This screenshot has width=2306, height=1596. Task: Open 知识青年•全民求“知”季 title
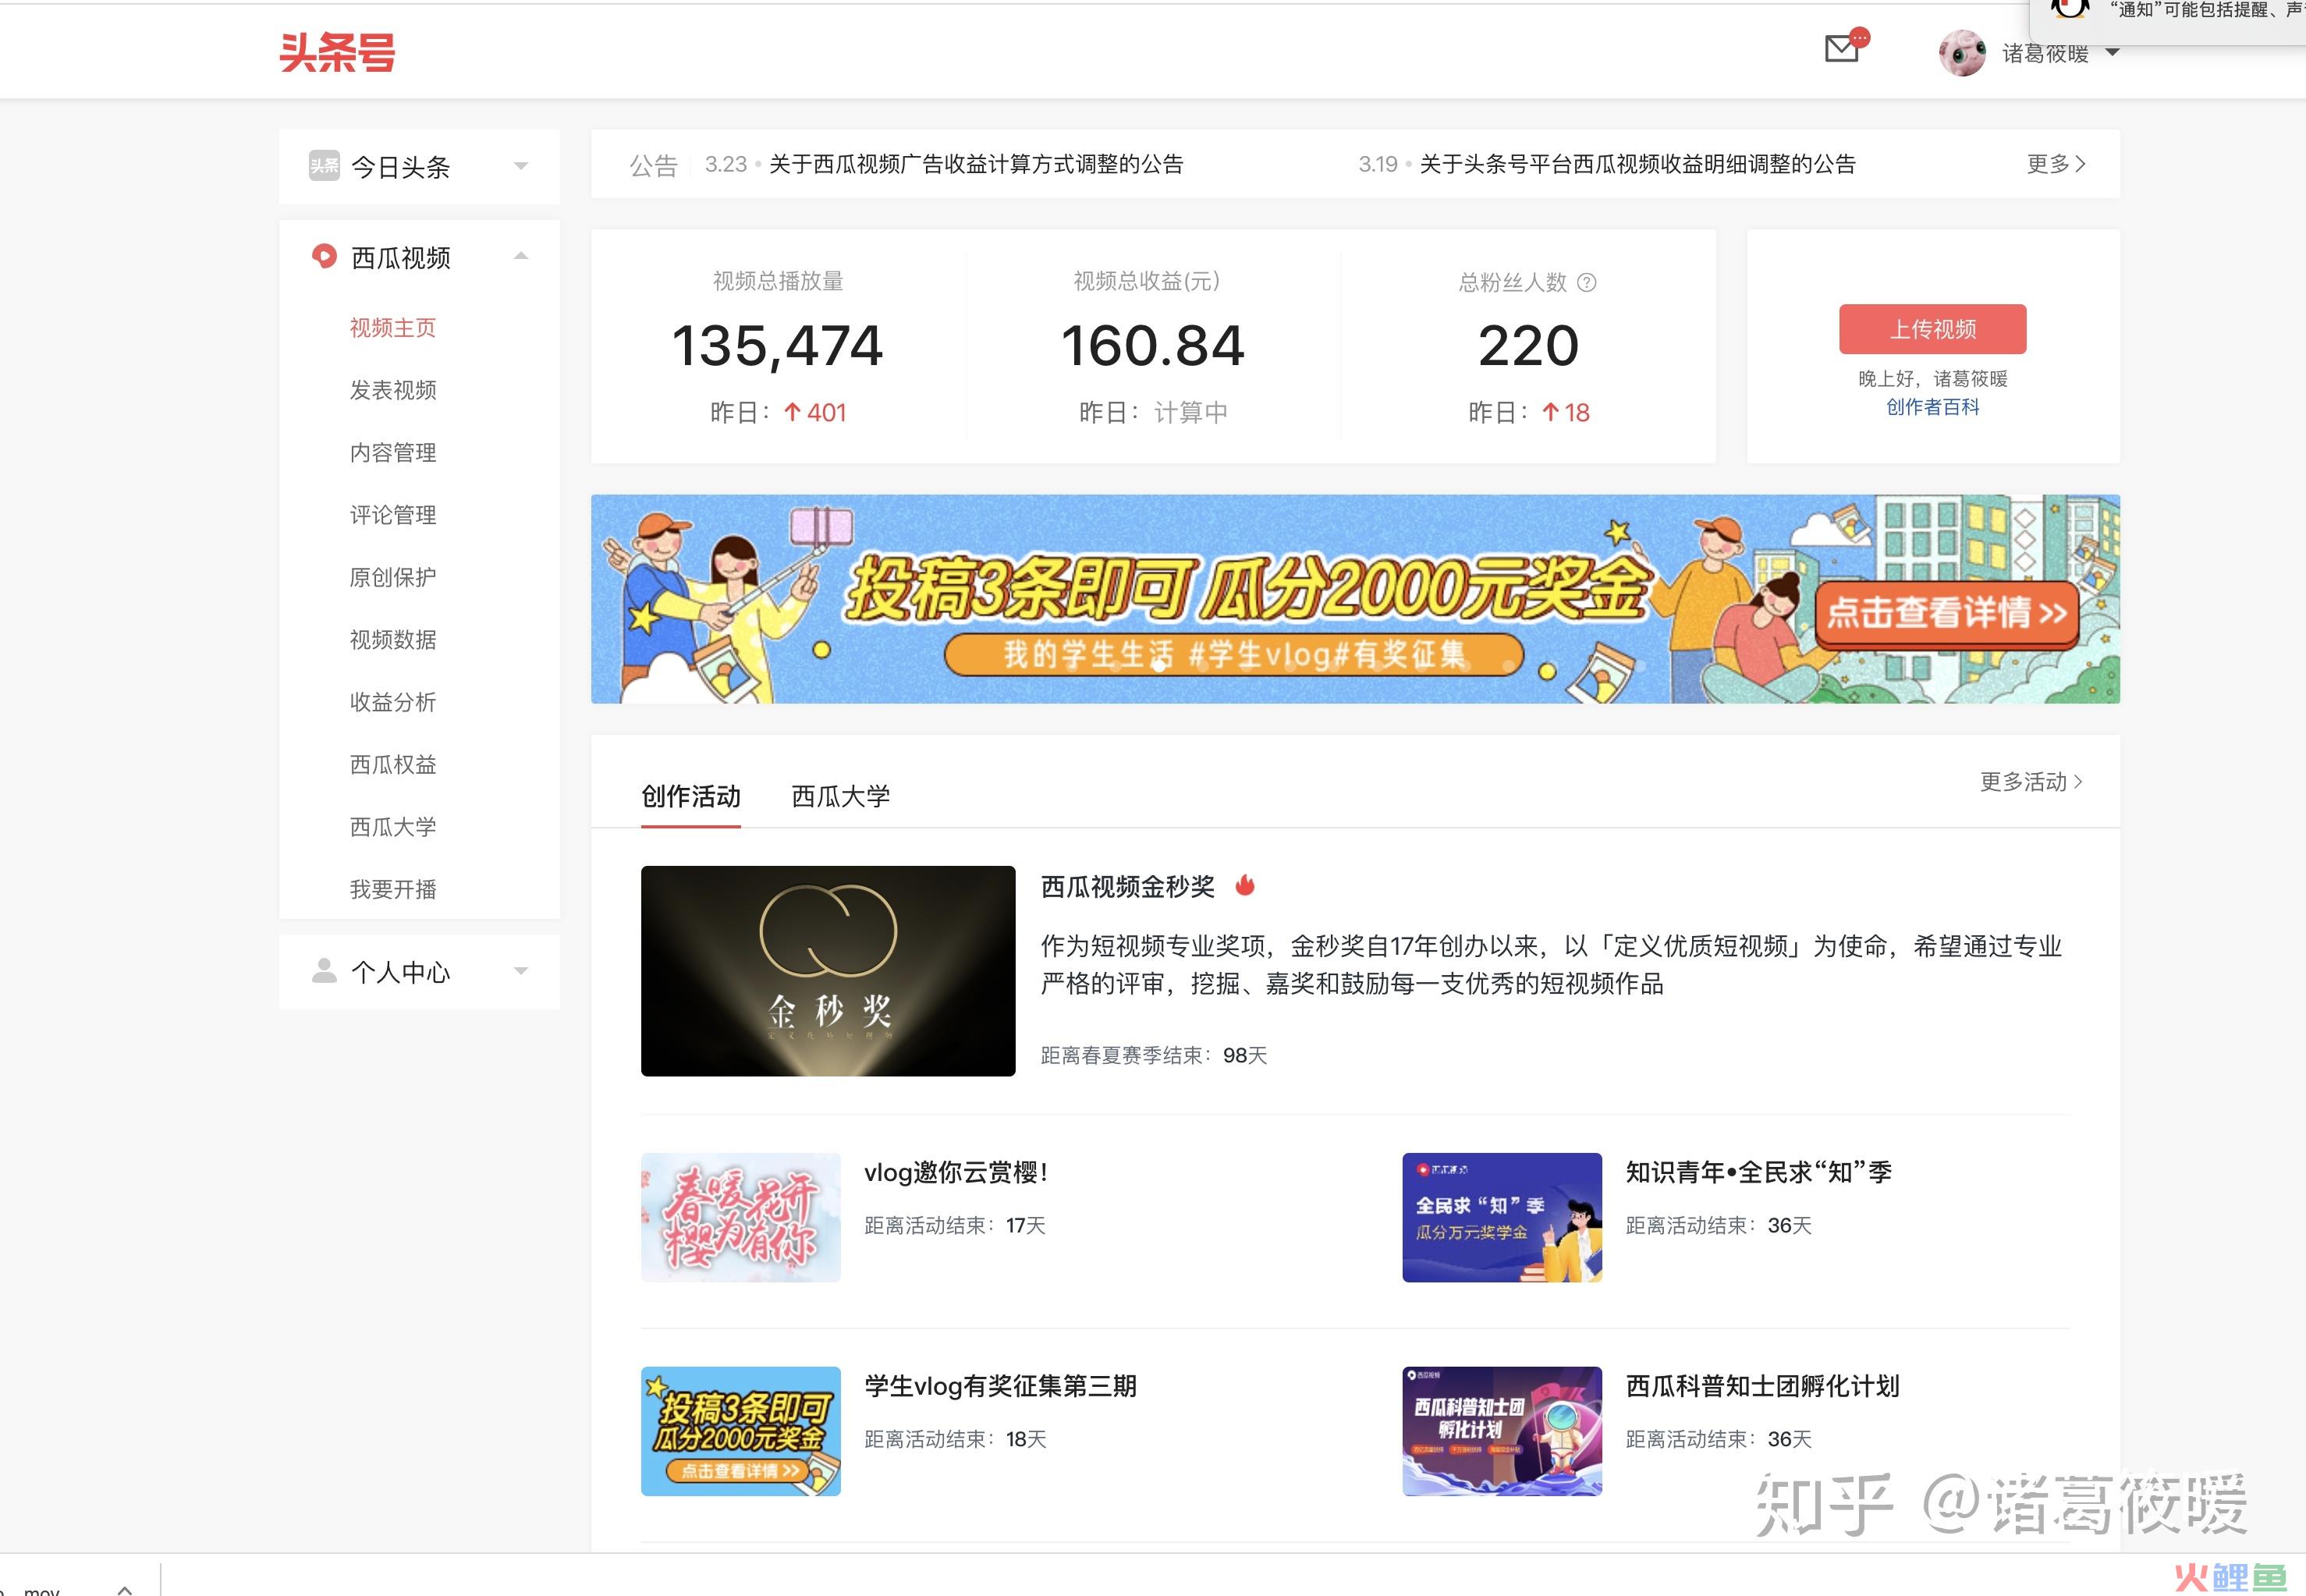(x=1759, y=1173)
